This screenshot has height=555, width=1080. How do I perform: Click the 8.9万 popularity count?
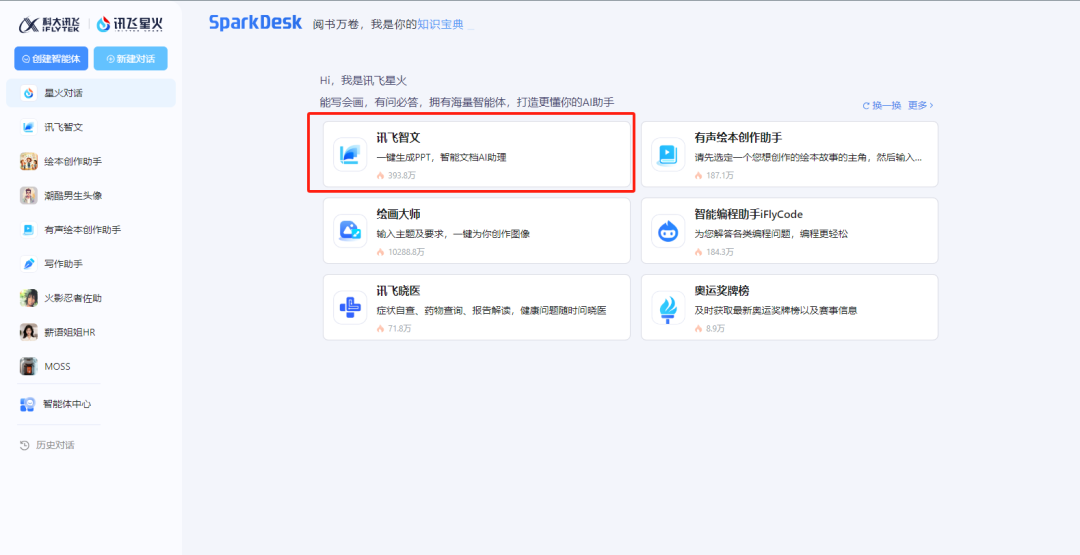point(715,328)
